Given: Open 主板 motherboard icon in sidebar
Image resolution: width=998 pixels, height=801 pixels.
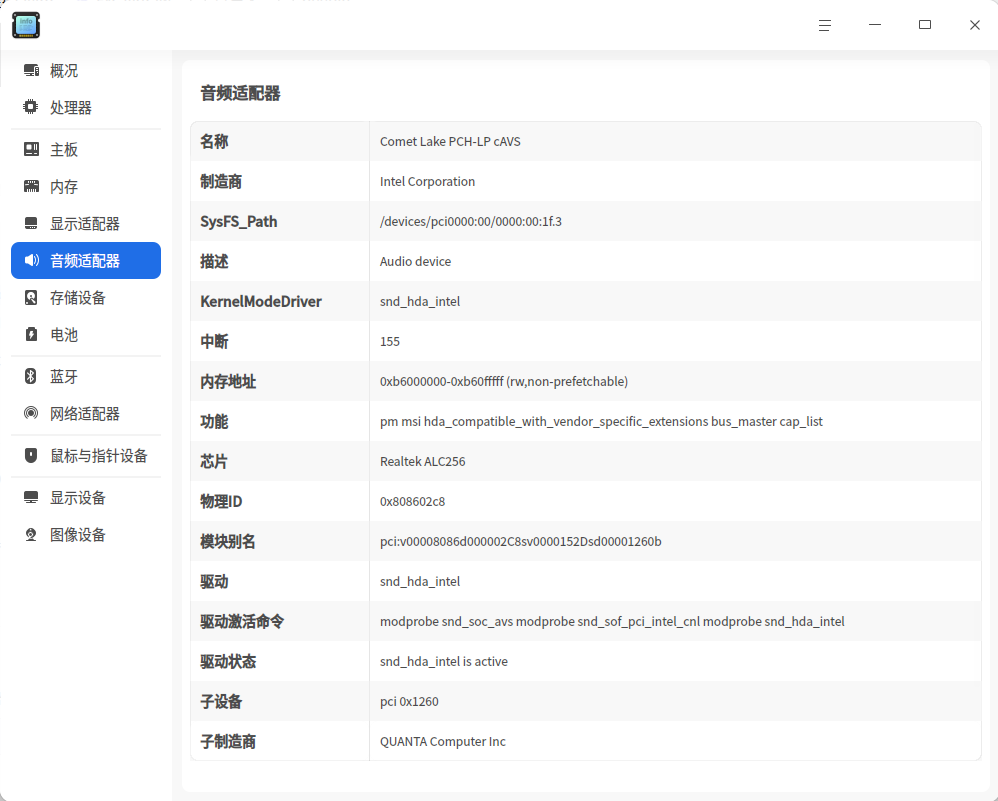Looking at the screenshot, I should click(x=31, y=149).
